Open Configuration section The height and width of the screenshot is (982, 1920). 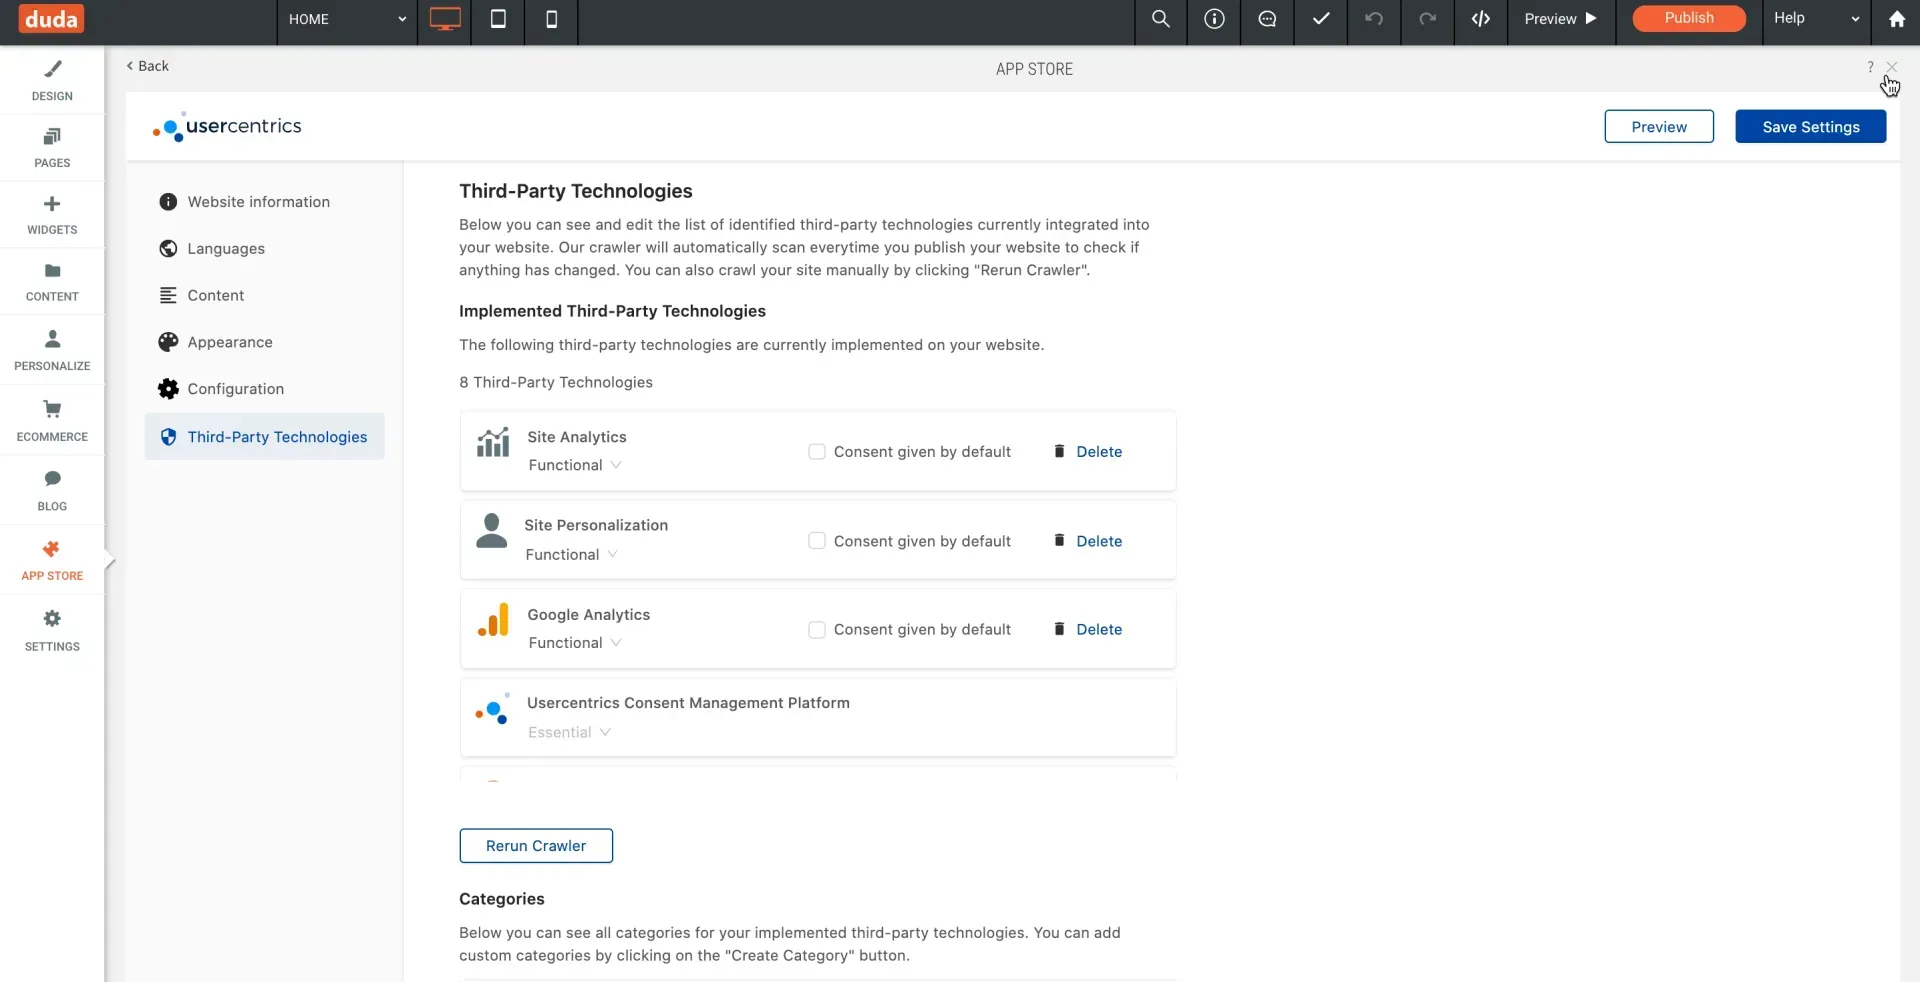[x=264, y=389]
